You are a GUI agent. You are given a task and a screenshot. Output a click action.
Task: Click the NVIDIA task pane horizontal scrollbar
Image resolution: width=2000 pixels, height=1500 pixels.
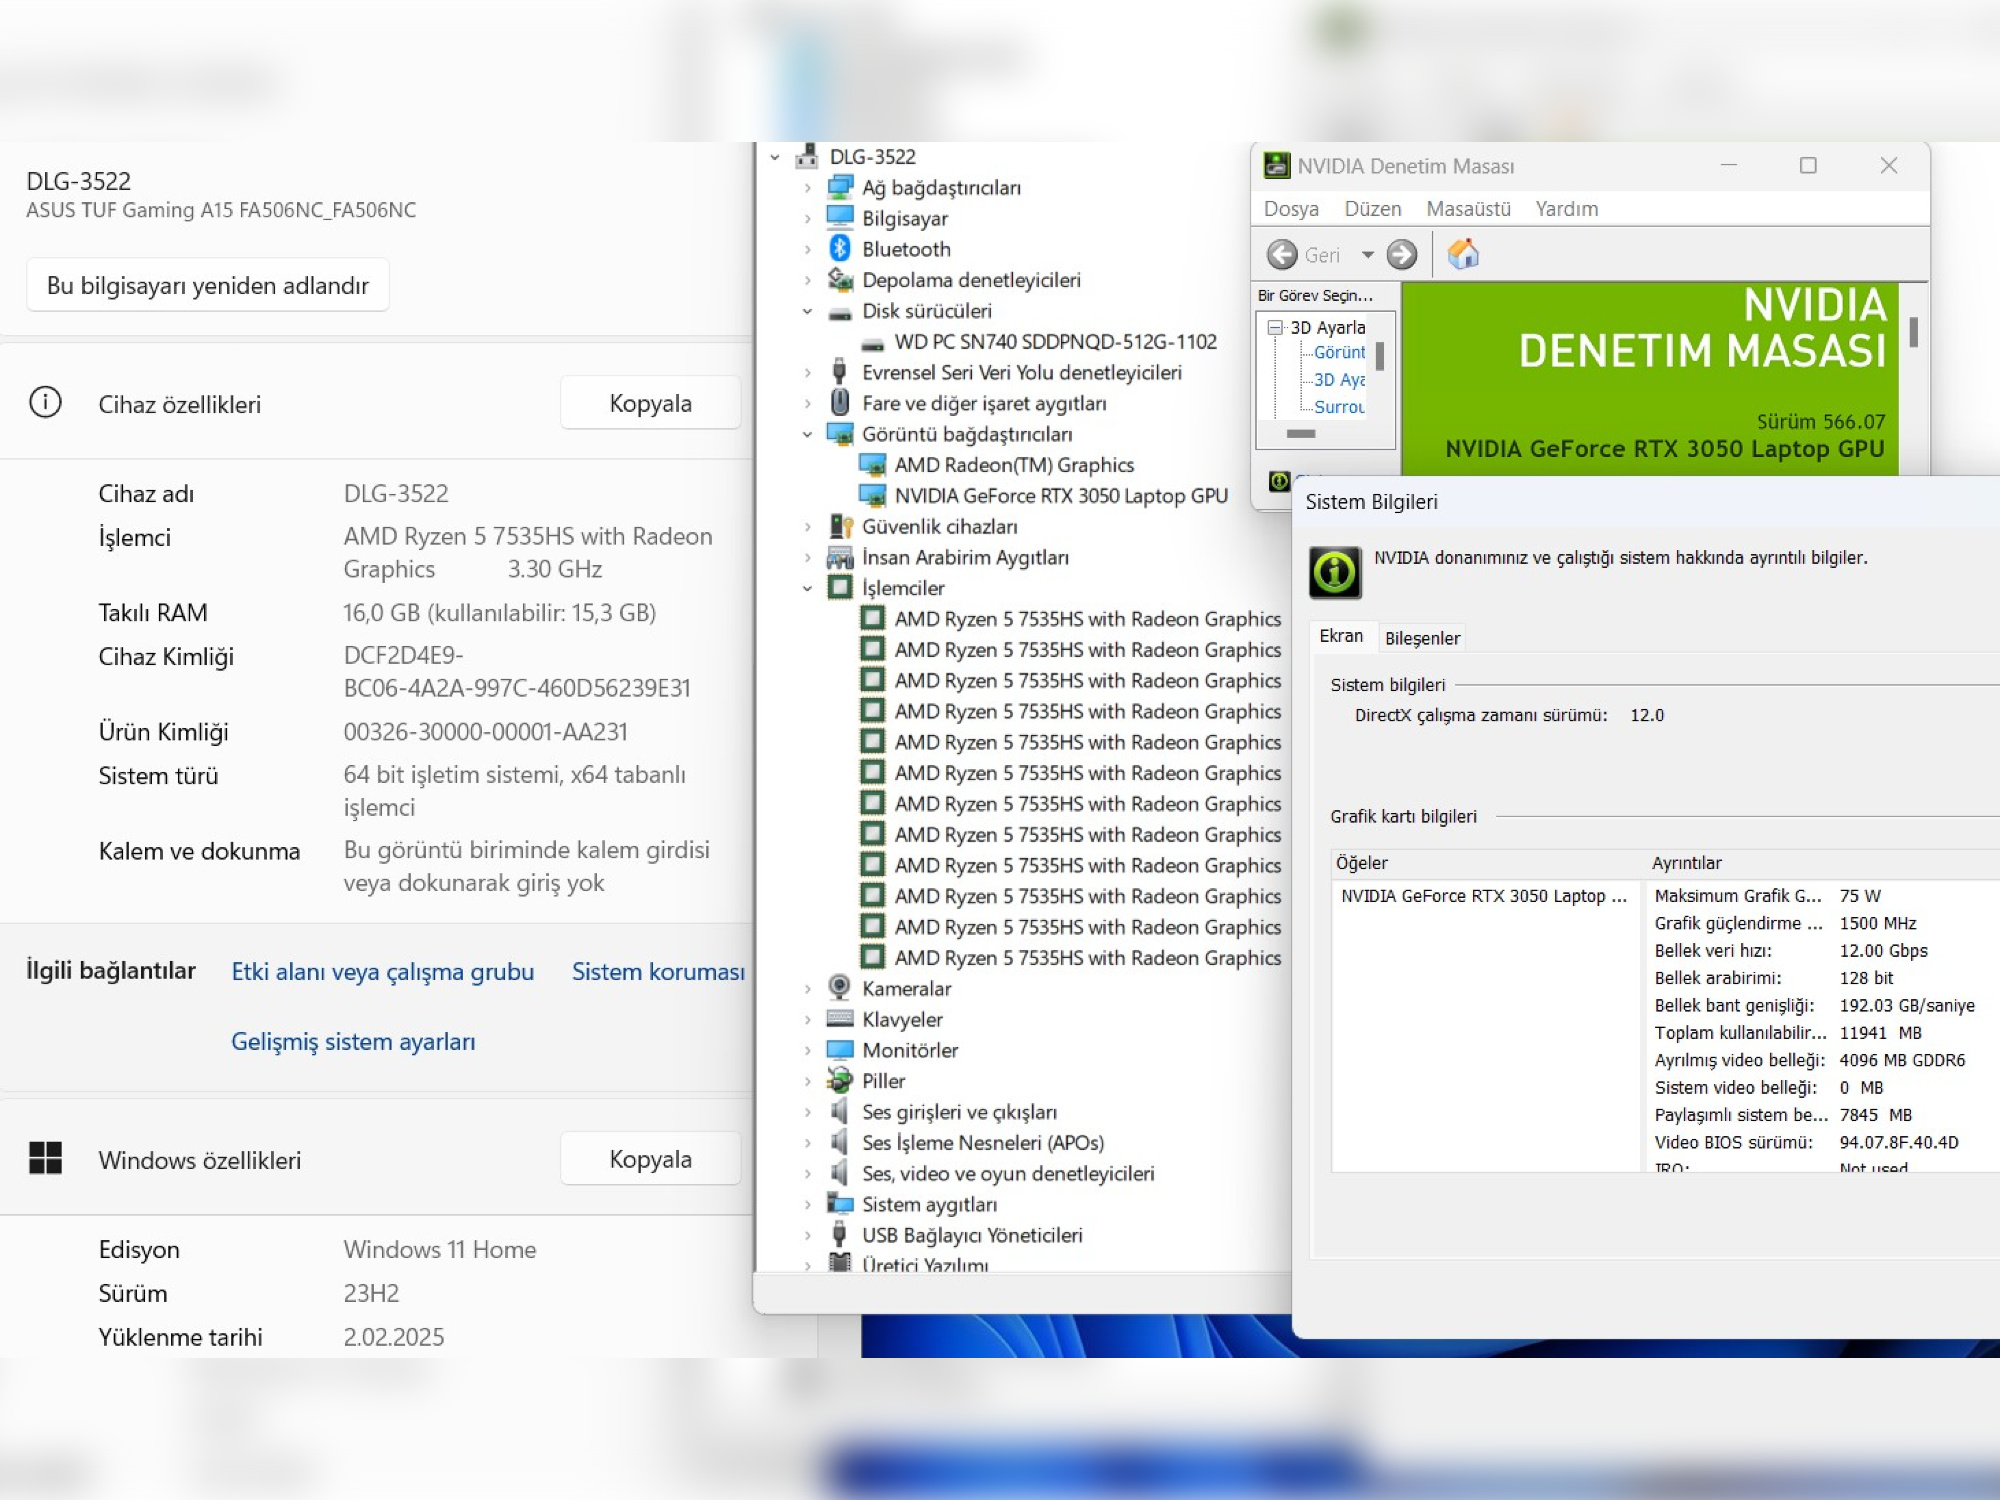(x=1301, y=433)
